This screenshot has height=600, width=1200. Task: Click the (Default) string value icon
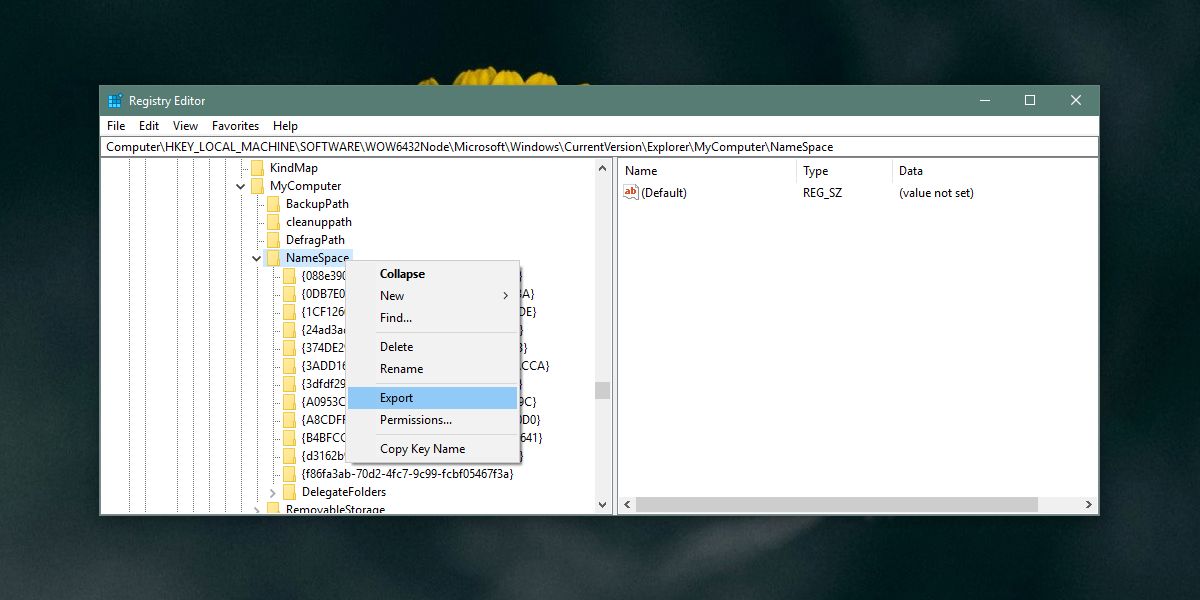[631, 193]
